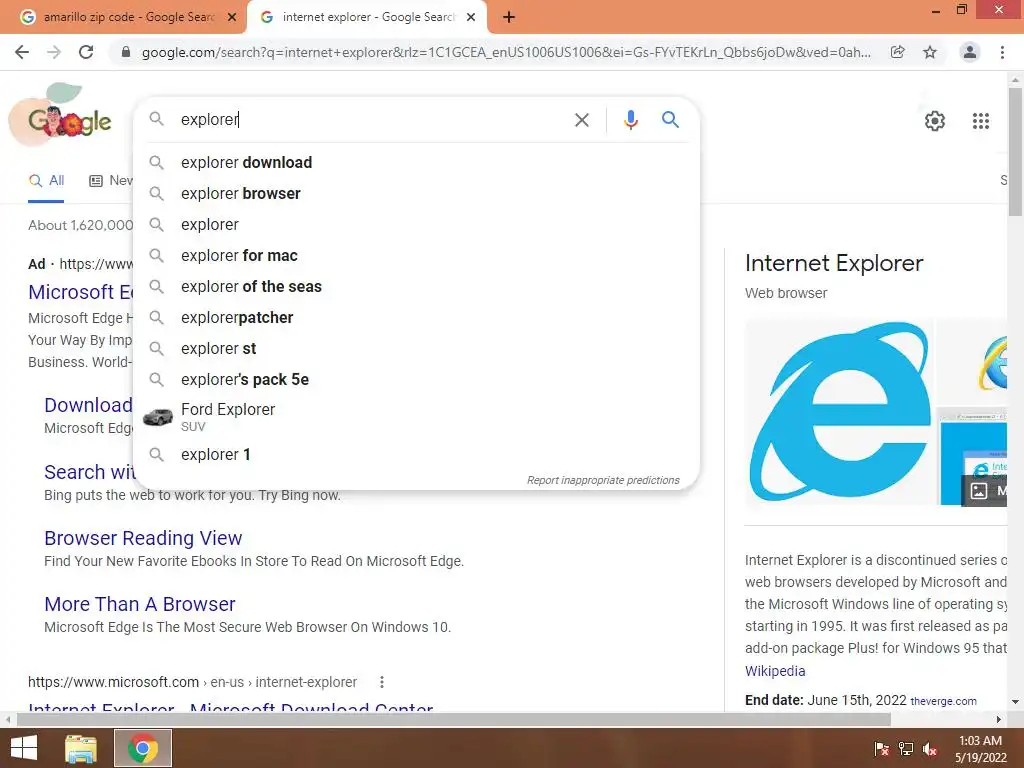
Task: Open File Explorer from the taskbar
Action: [x=81, y=748]
